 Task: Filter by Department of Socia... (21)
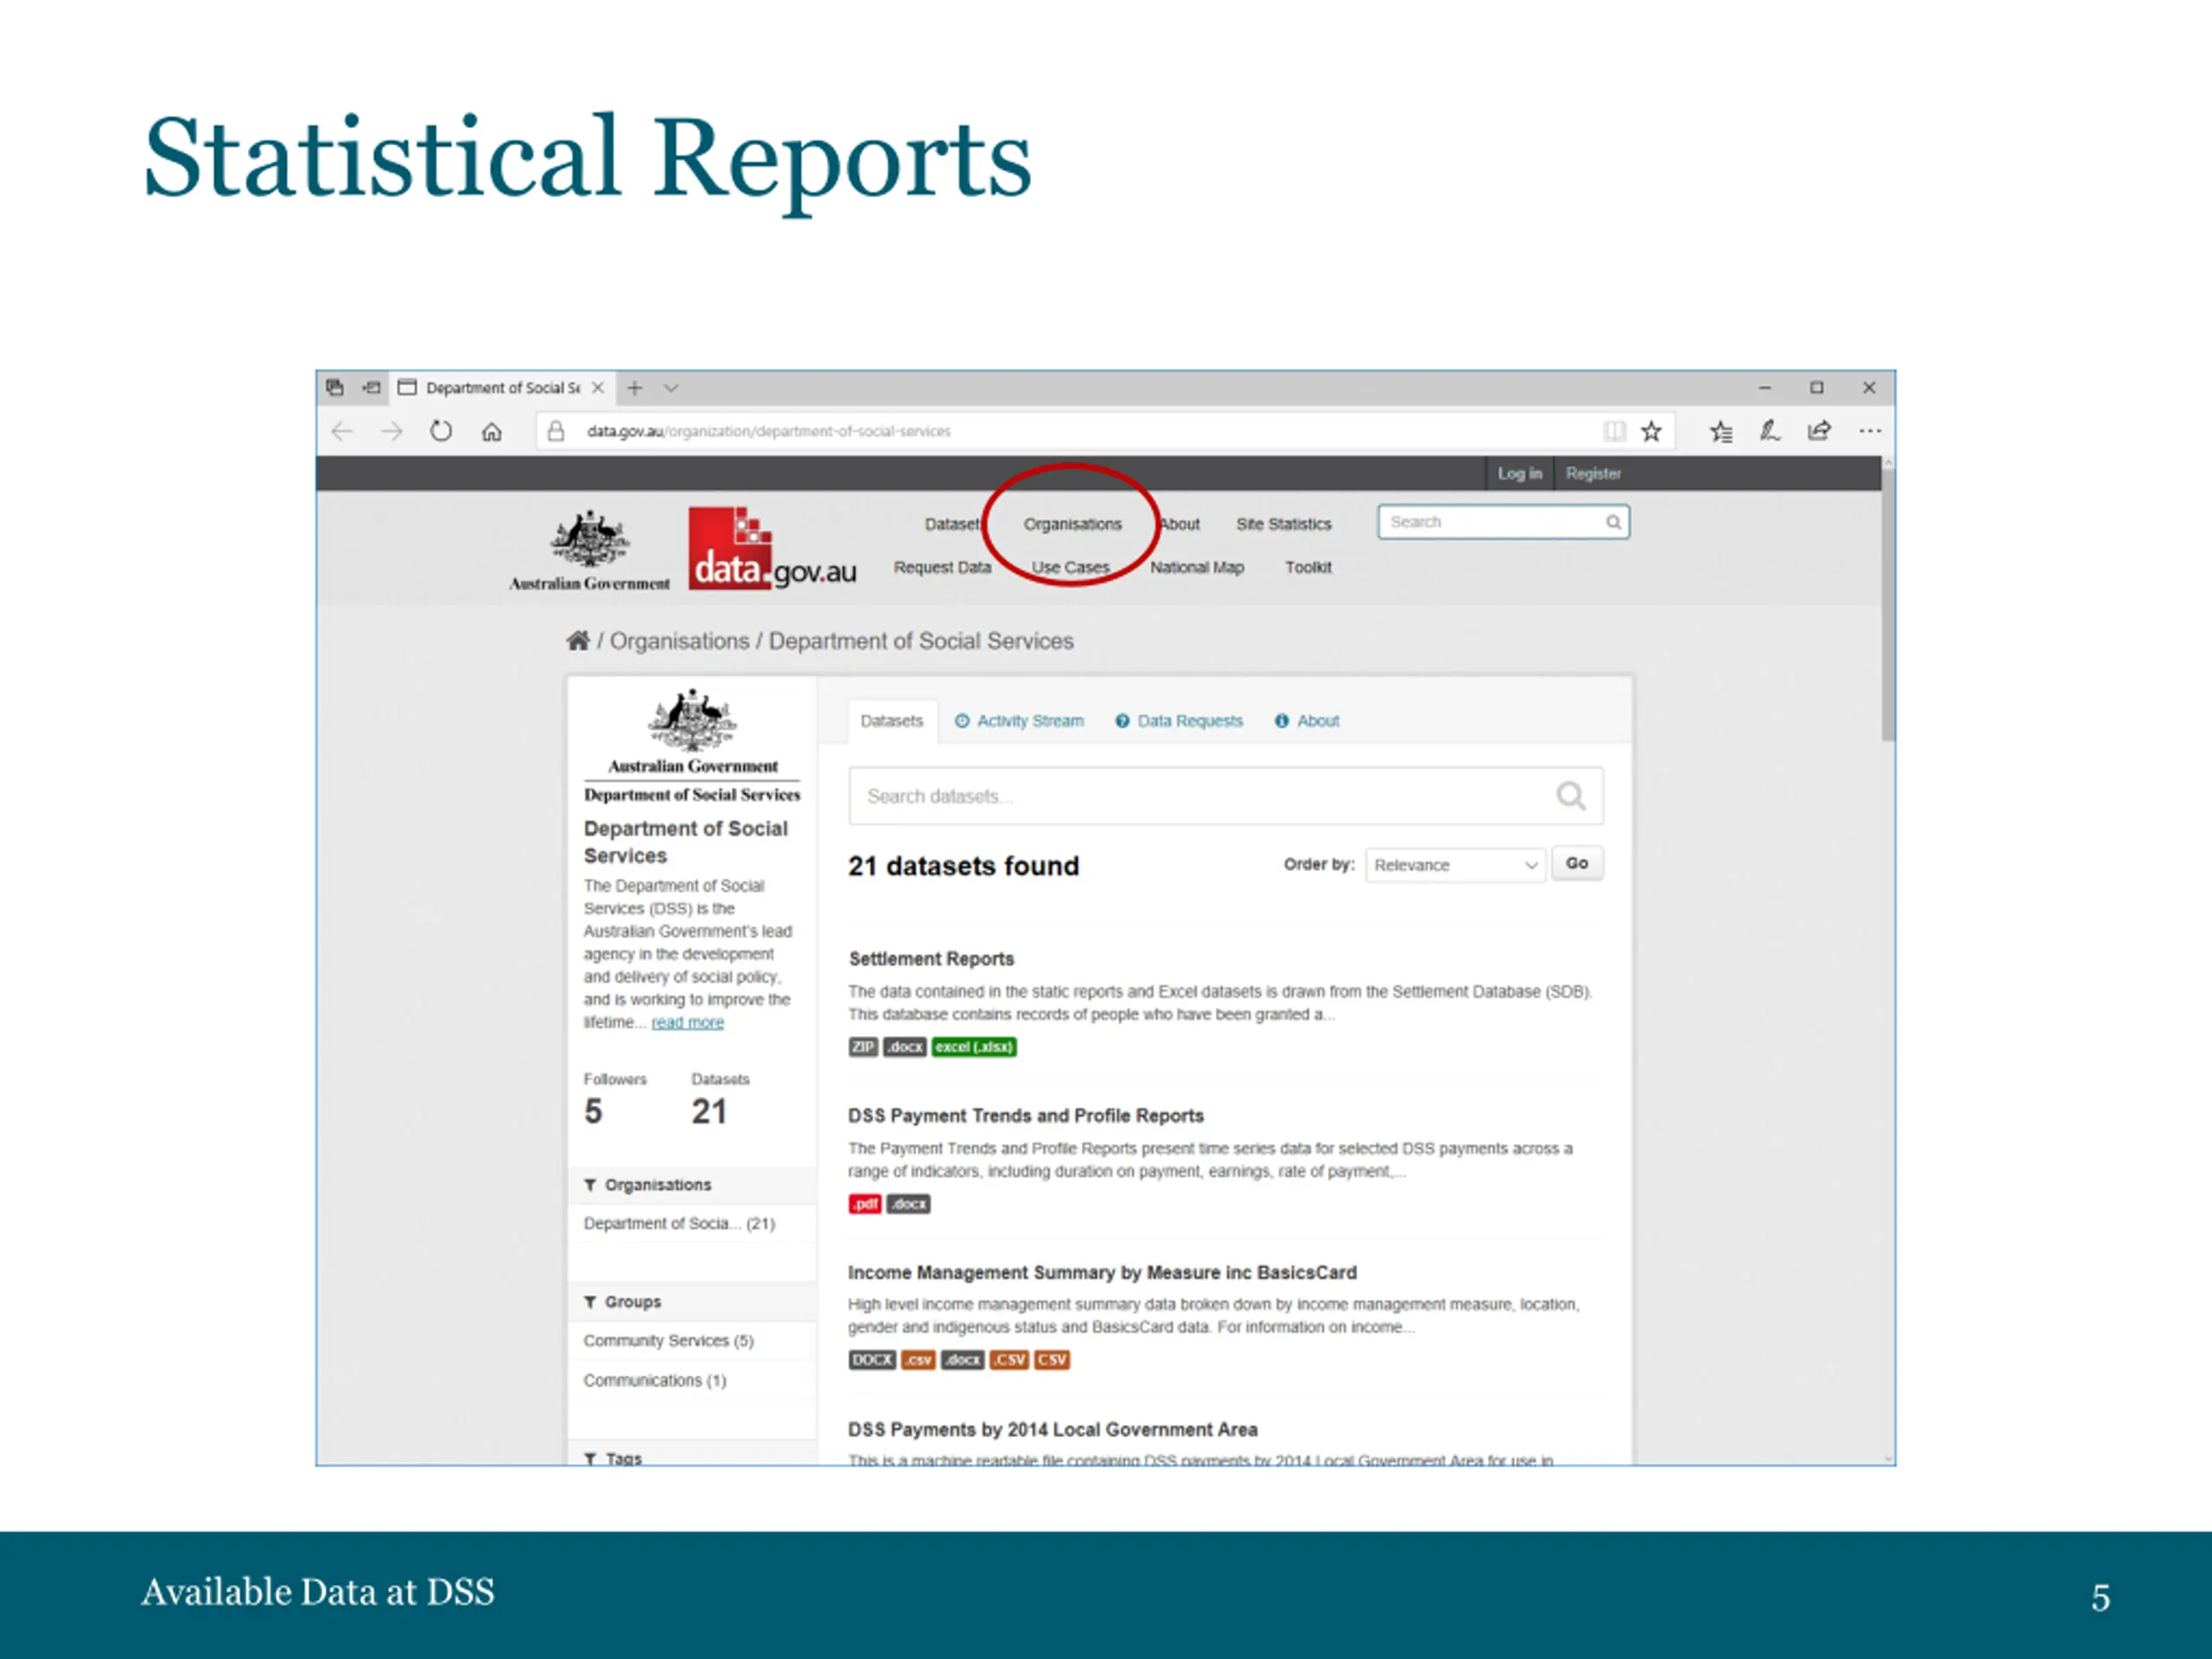679,1224
